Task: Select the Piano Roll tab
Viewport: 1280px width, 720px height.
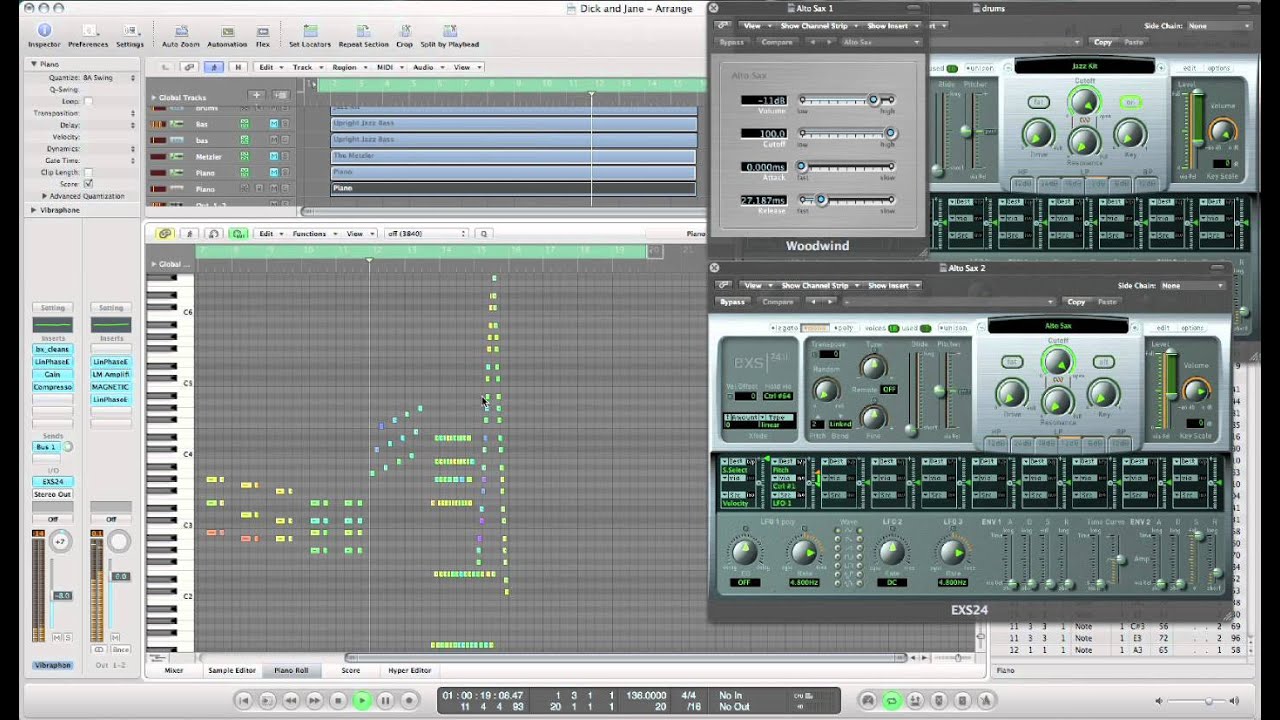Action: (x=291, y=670)
